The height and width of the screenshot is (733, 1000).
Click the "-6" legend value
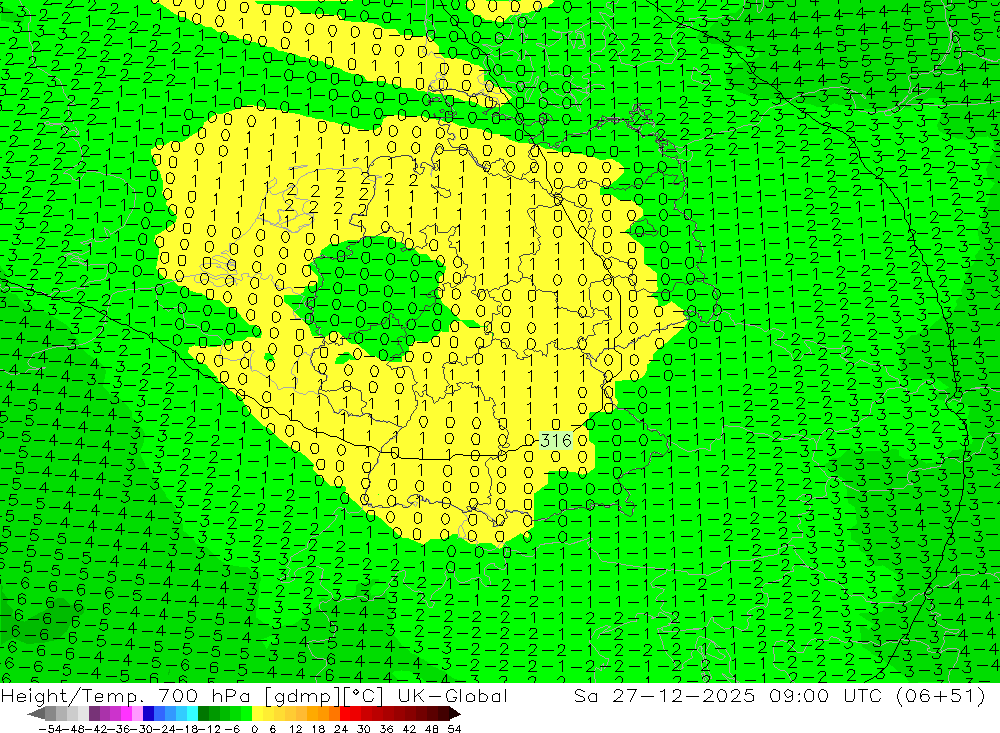(232, 729)
